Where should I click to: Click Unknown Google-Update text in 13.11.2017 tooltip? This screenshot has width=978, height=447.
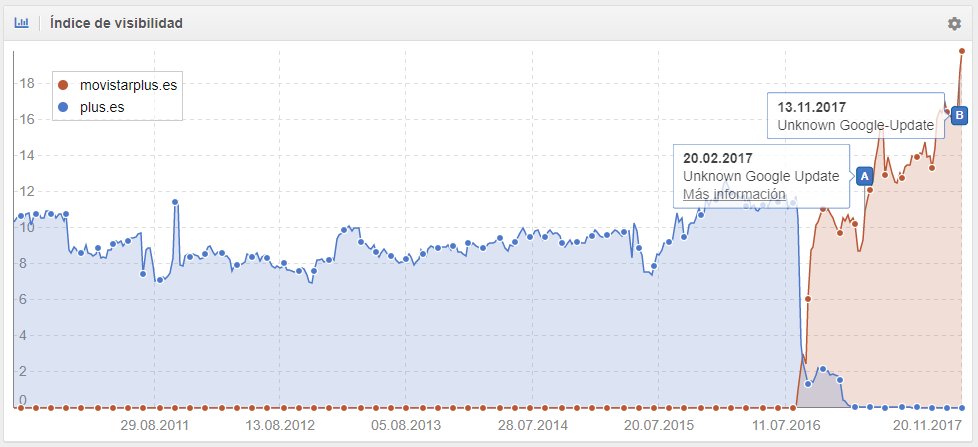click(855, 126)
